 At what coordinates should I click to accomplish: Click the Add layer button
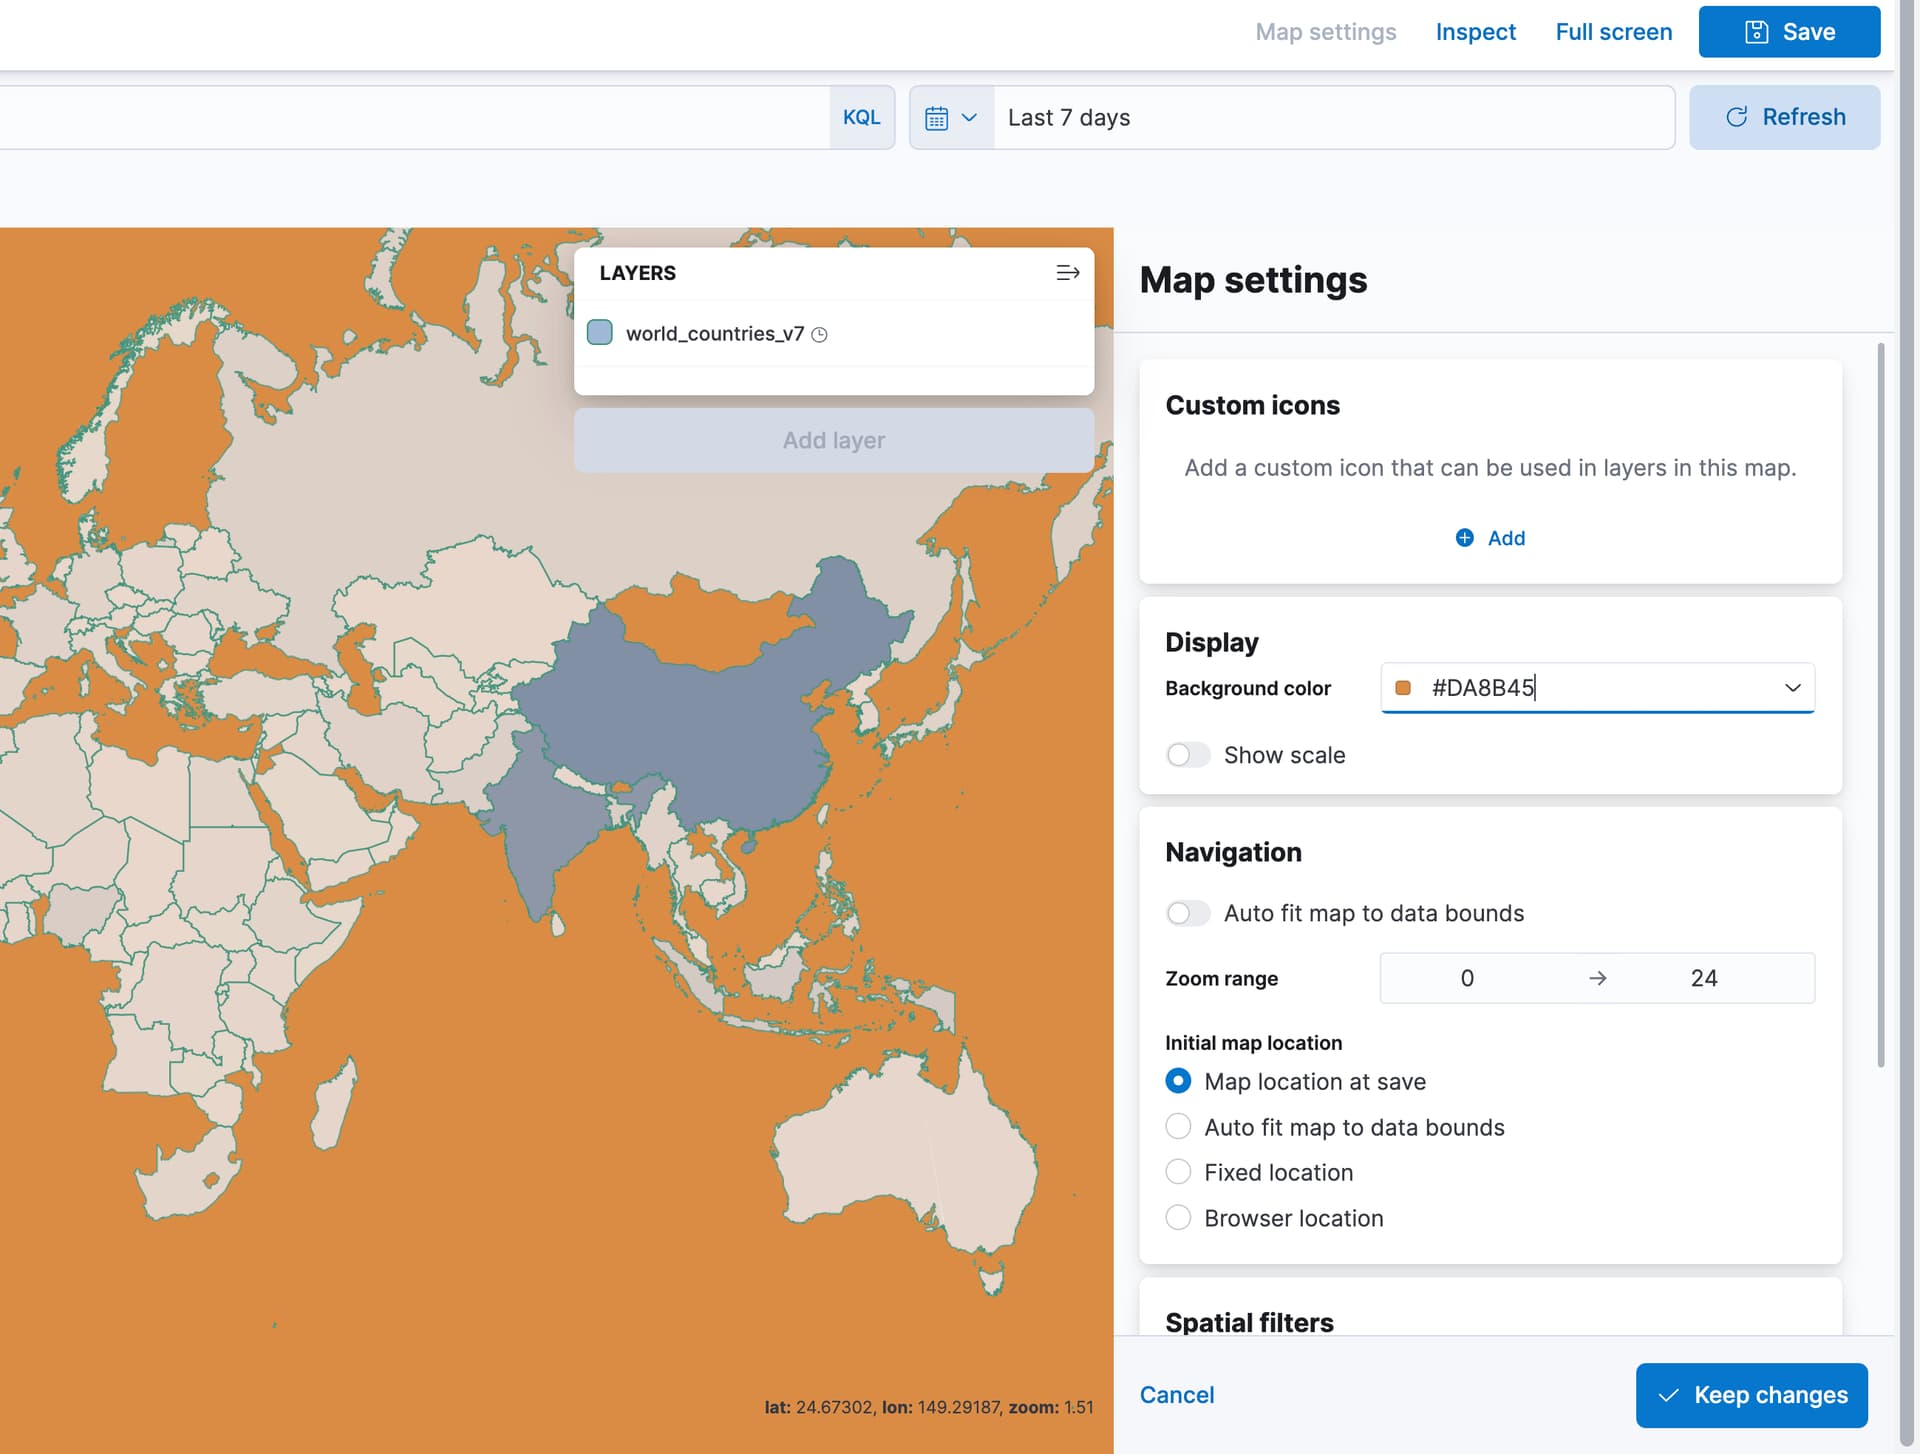tap(834, 440)
